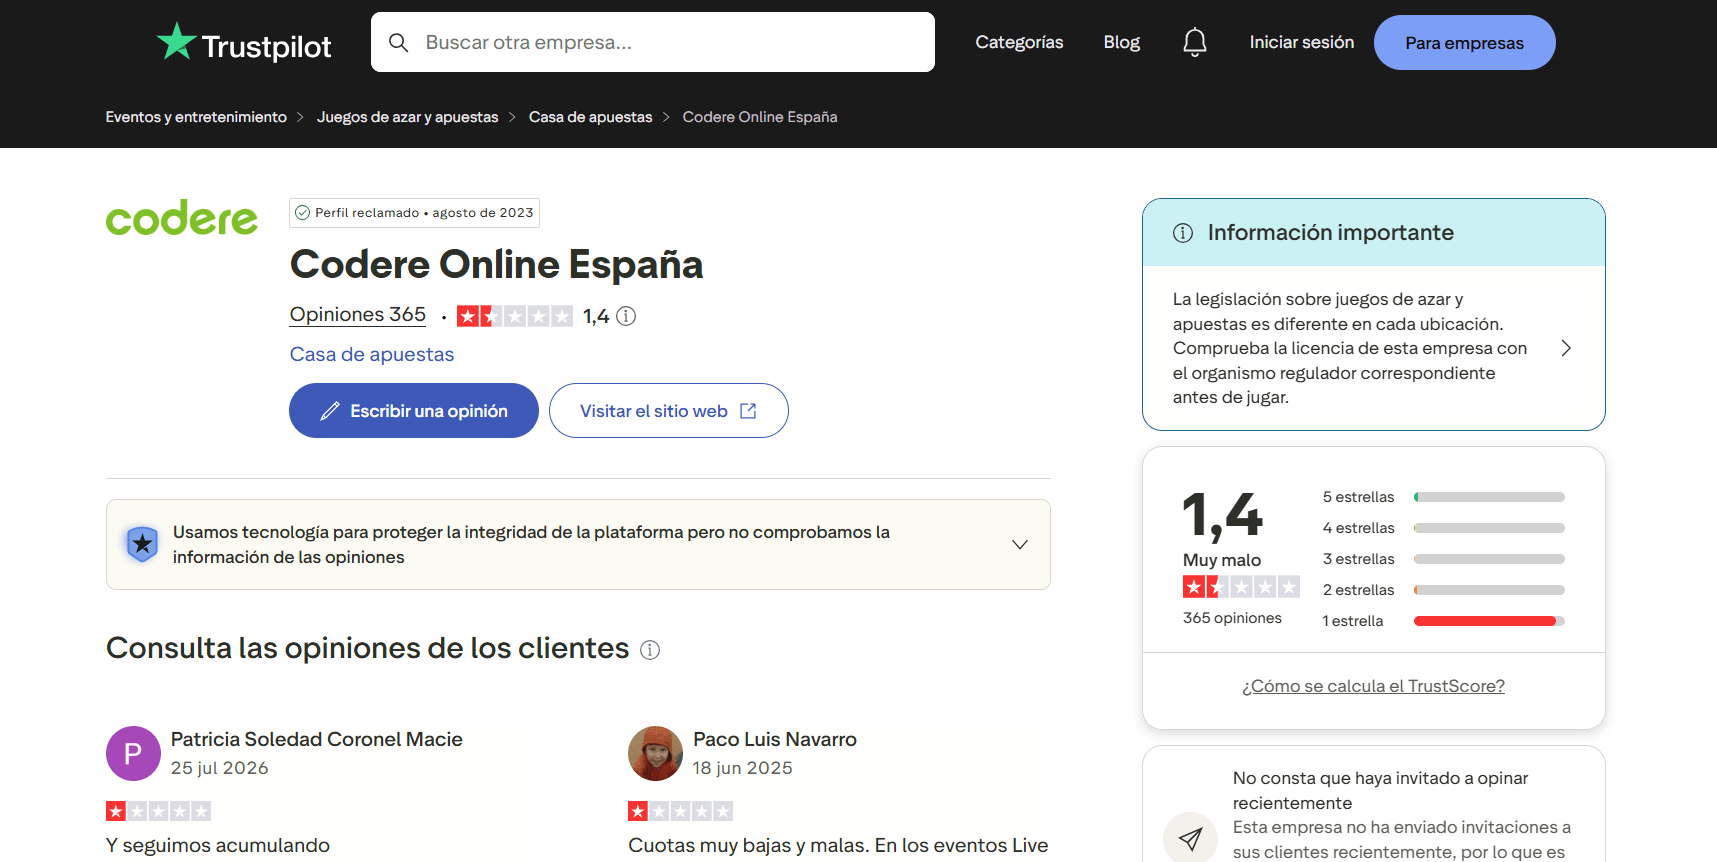Click the shield star integrity icon
The height and width of the screenshot is (862, 1717).
click(142, 544)
